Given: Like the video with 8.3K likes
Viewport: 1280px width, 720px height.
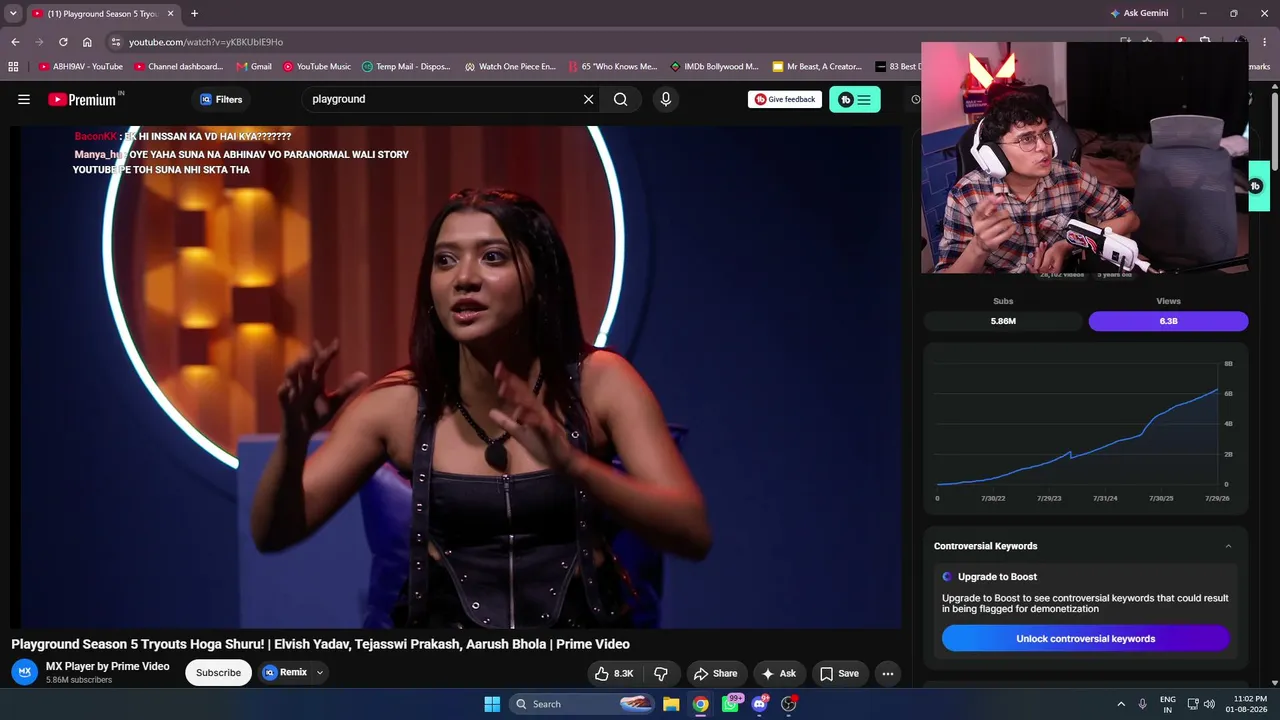Looking at the screenshot, I should (x=614, y=674).
